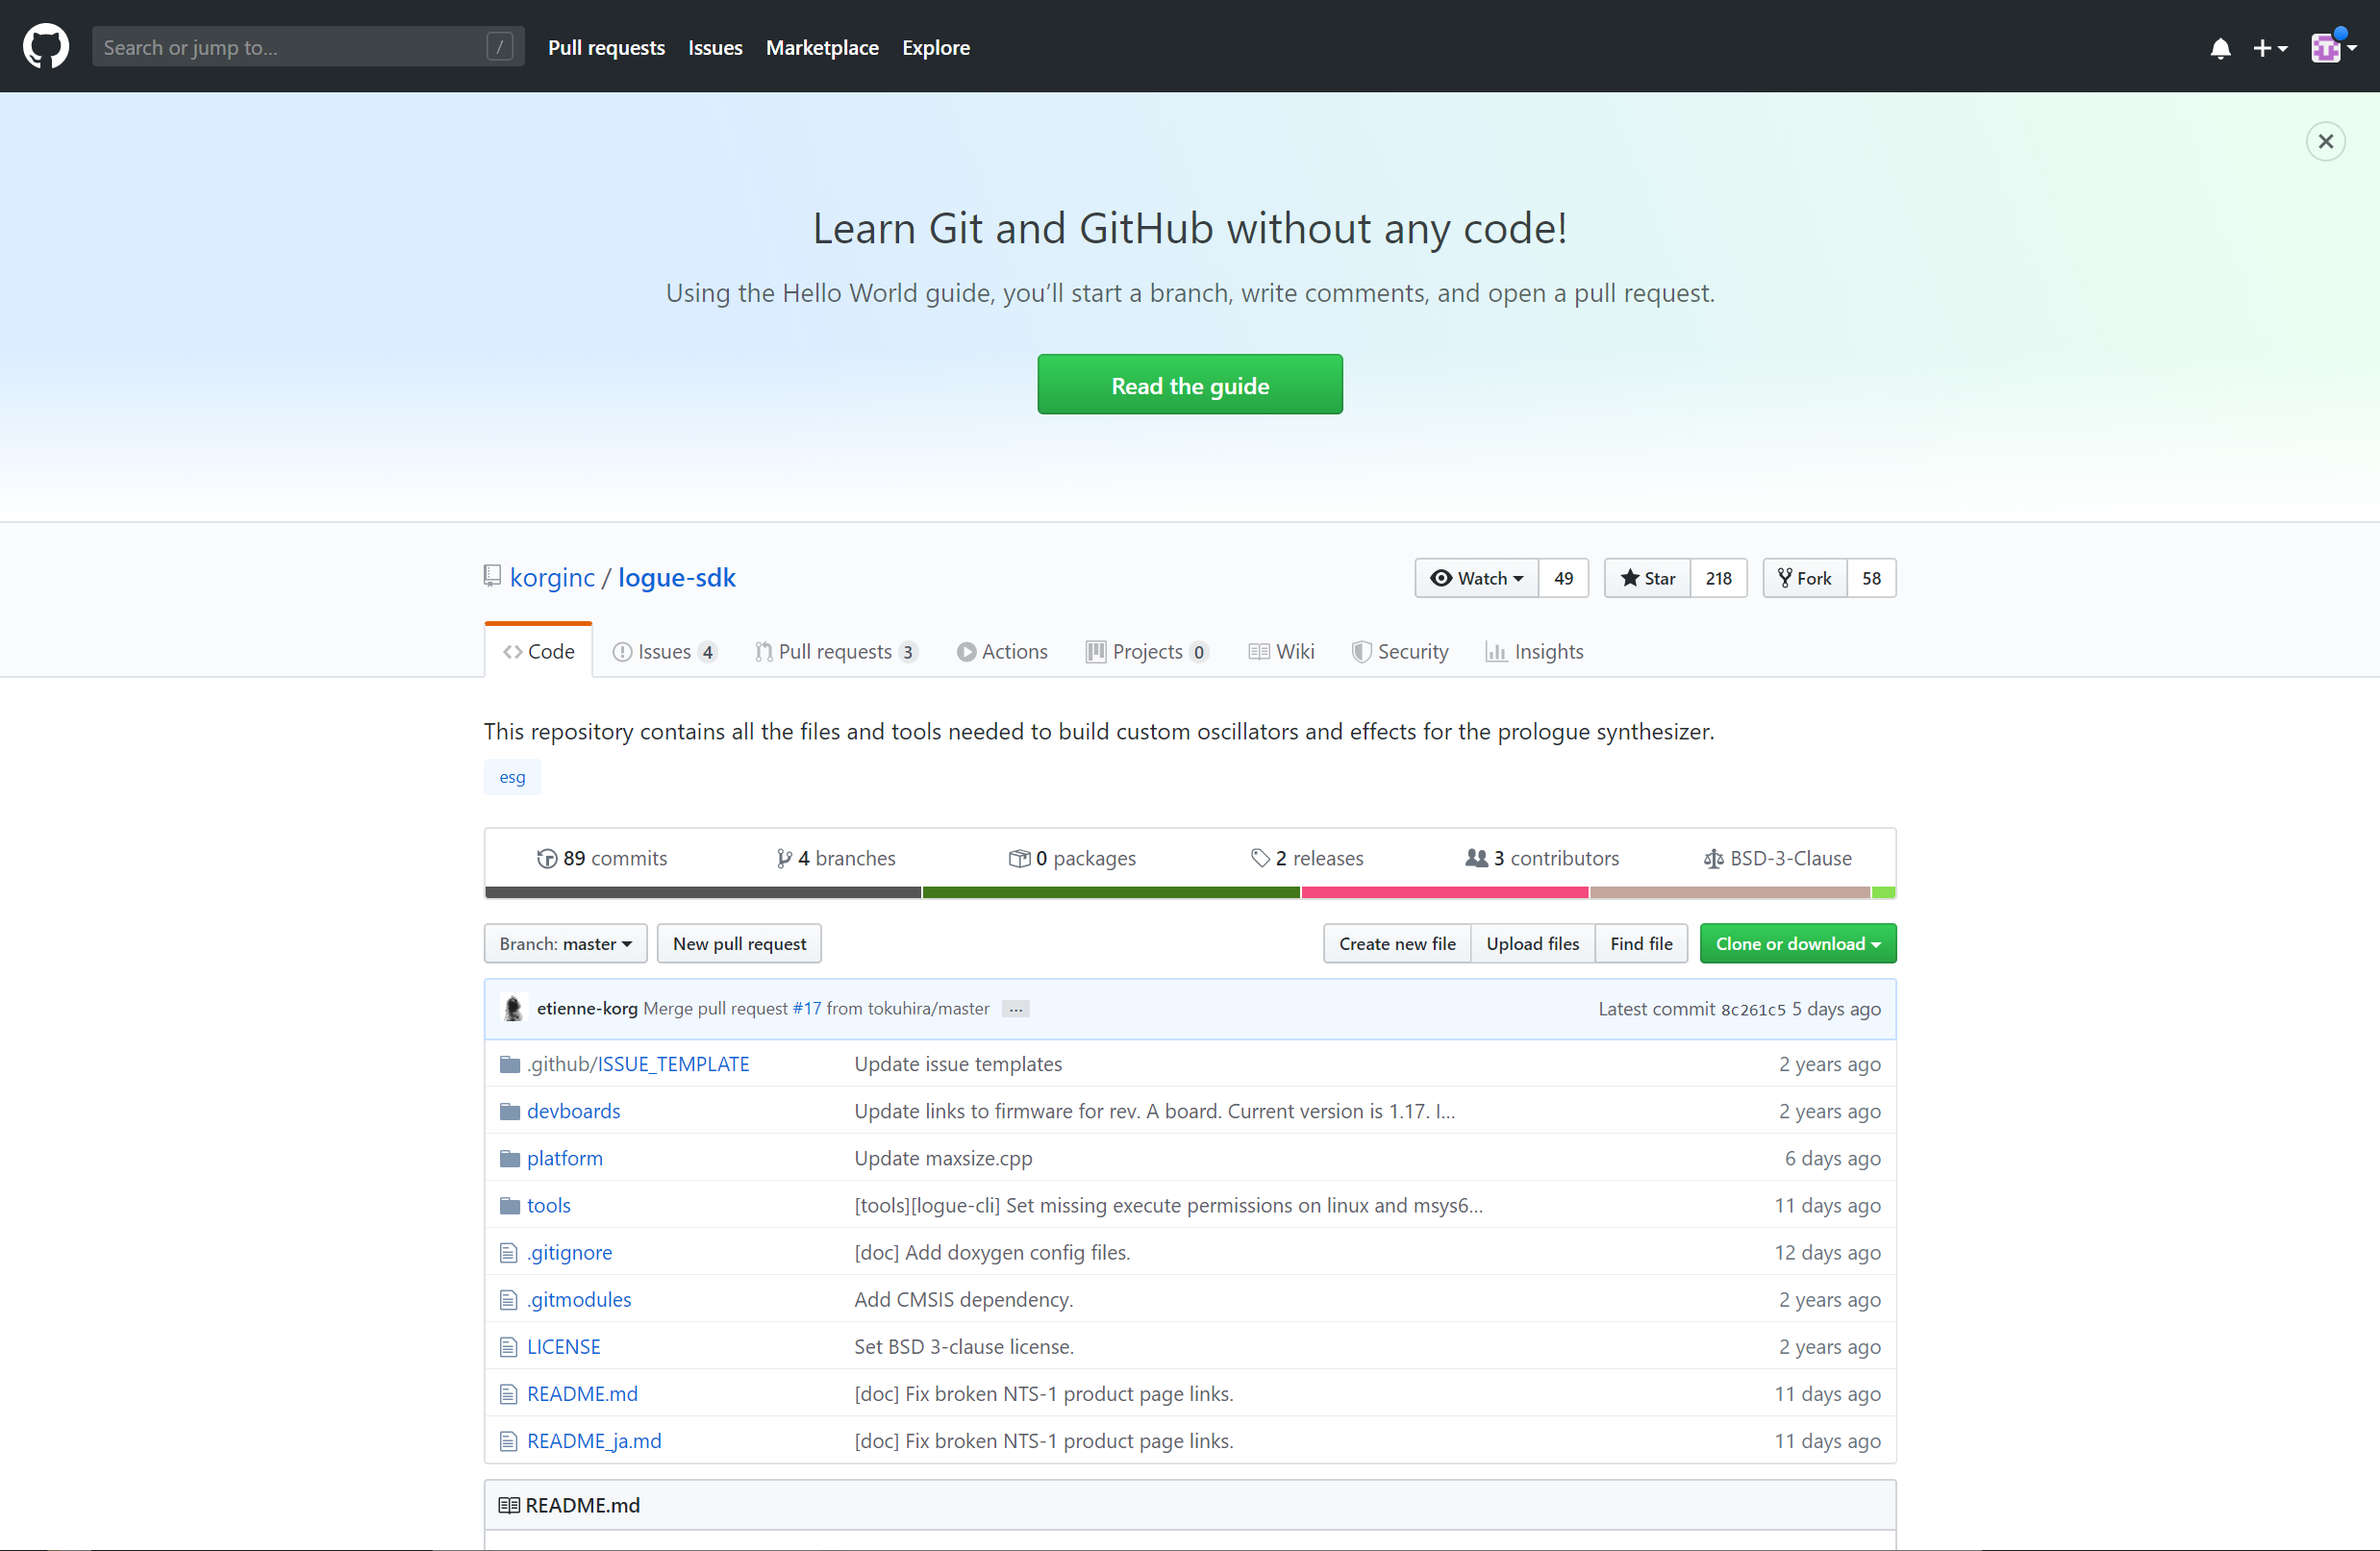View the 49 watchers count

click(x=1564, y=578)
